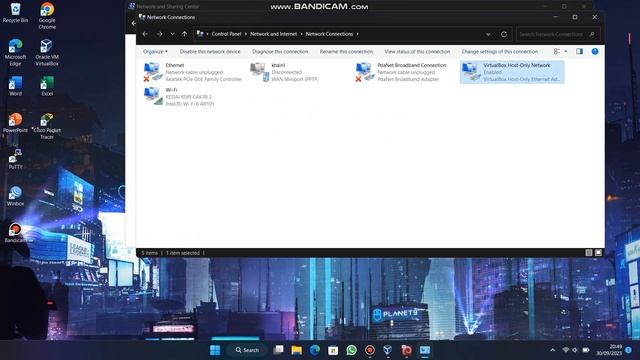Open the Organize dropdown menu
Viewport: 640px width, 360px height.
tap(155, 52)
